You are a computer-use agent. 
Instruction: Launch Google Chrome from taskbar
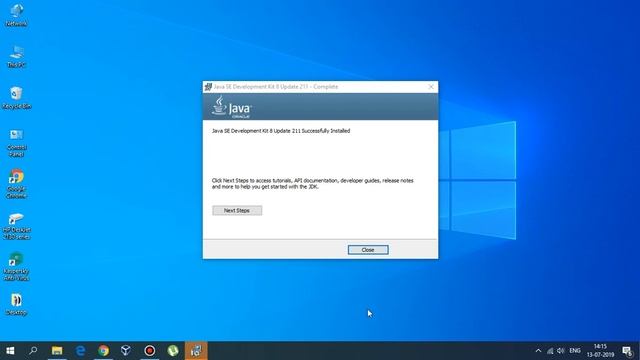(x=103, y=351)
